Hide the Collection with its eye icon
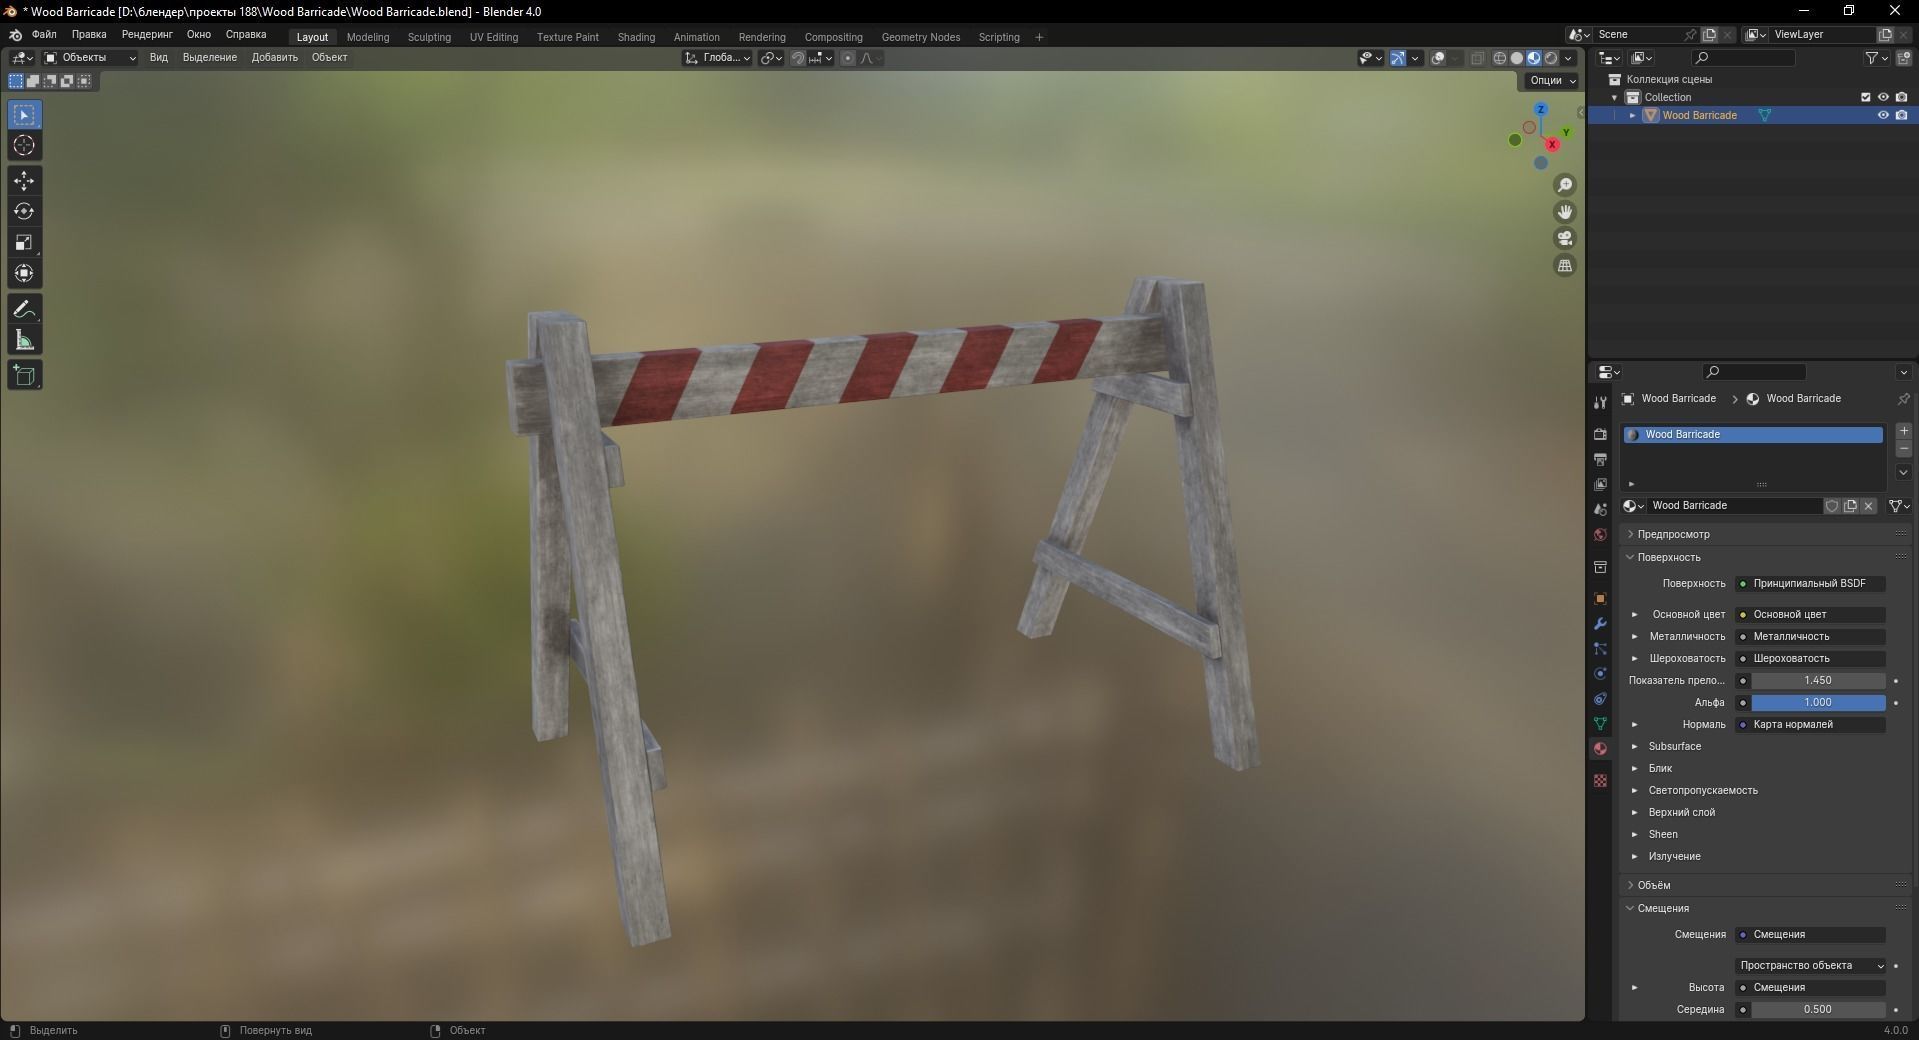Viewport: 1919px width, 1040px height. point(1883,97)
